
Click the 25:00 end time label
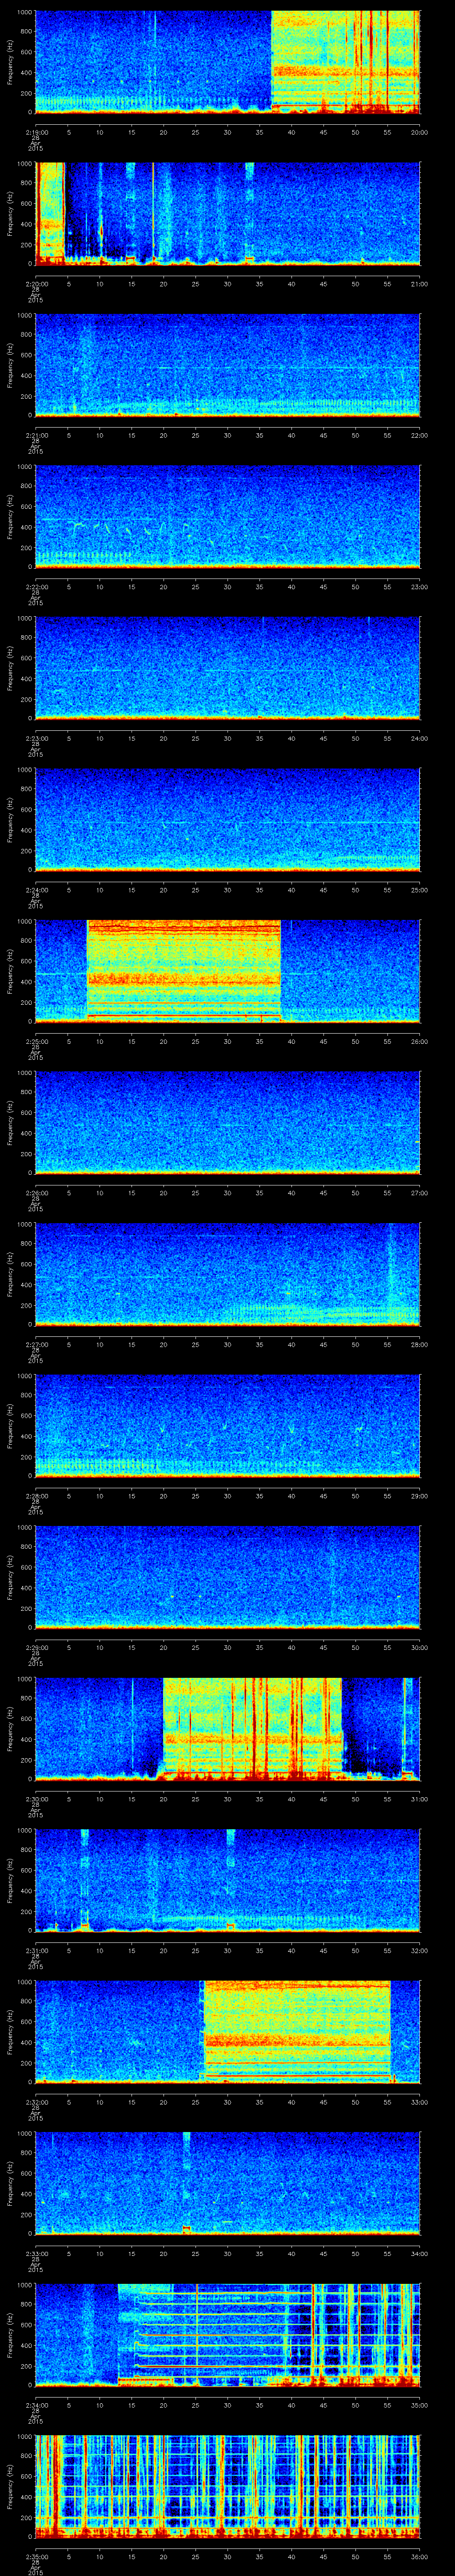tap(419, 890)
